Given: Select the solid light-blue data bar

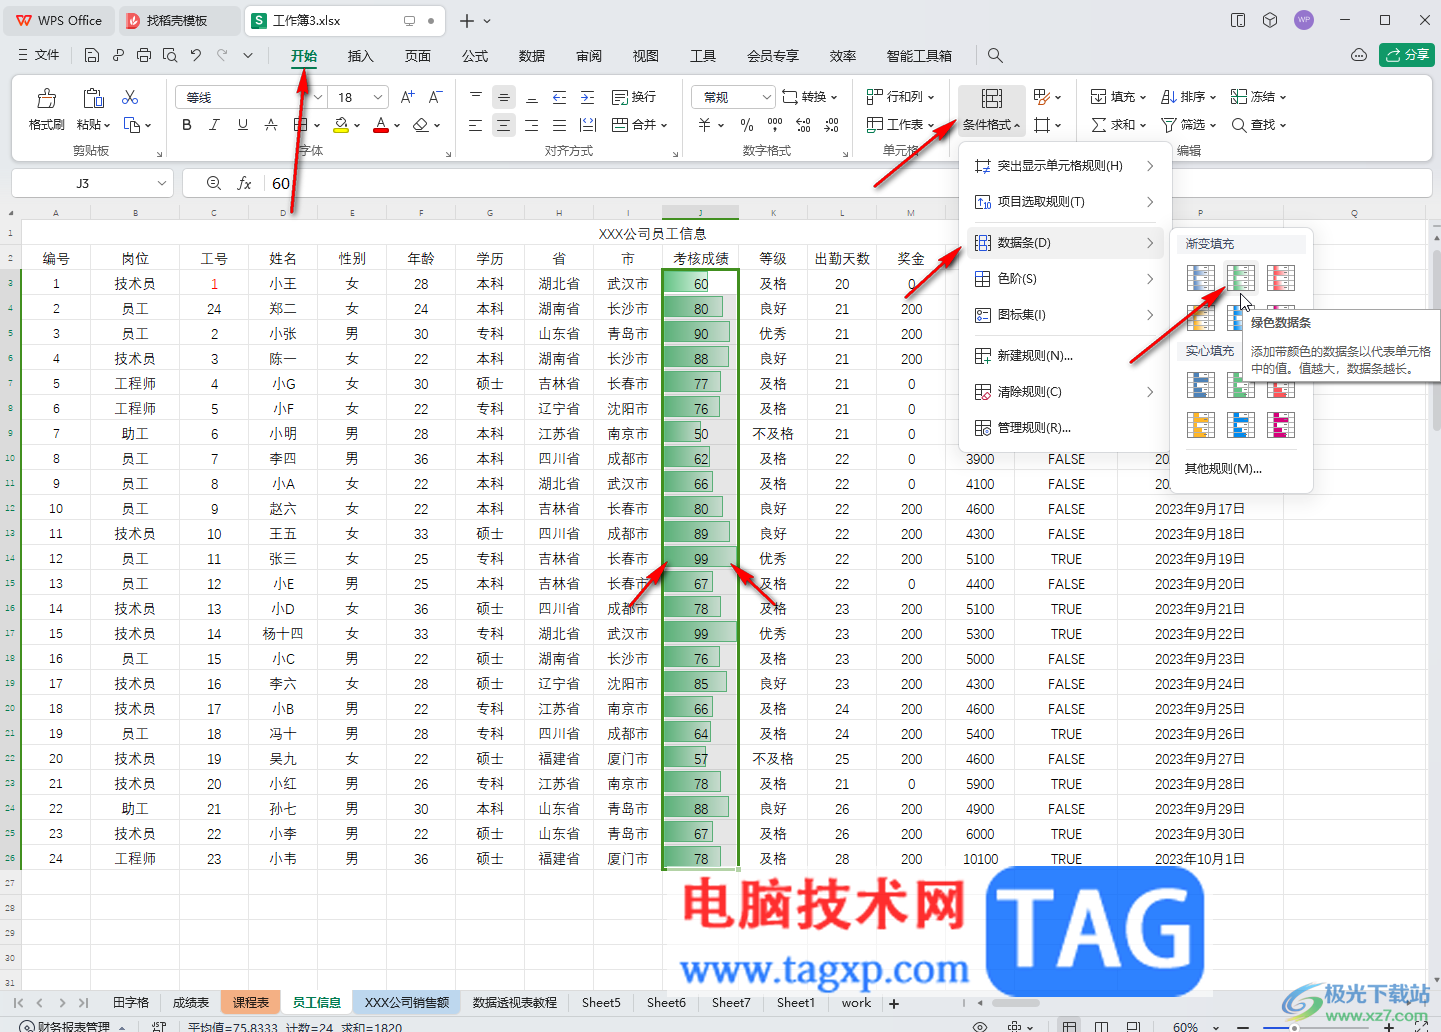Looking at the screenshot, I should pos(1241,425).
